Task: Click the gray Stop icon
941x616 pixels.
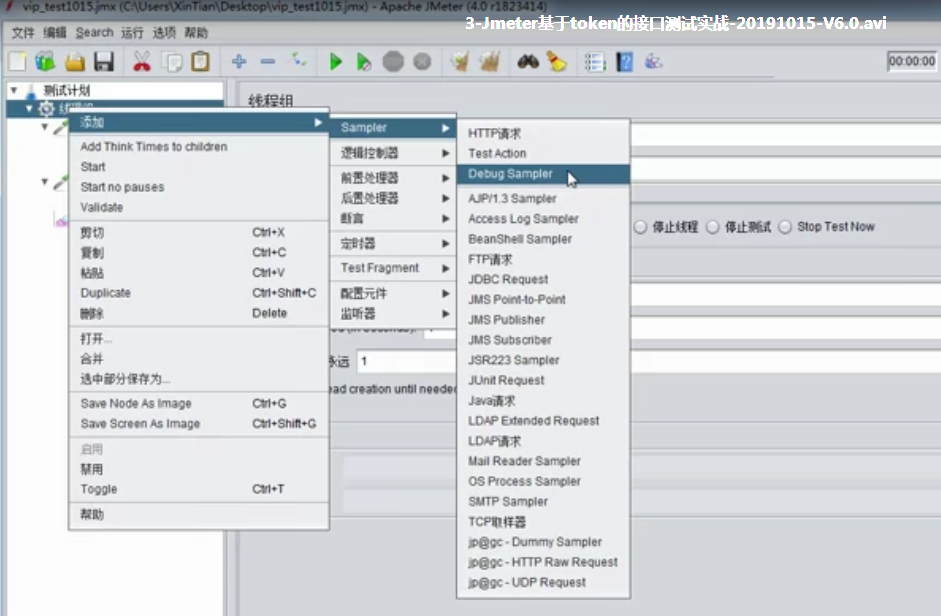Action: [x=393, y=61]
